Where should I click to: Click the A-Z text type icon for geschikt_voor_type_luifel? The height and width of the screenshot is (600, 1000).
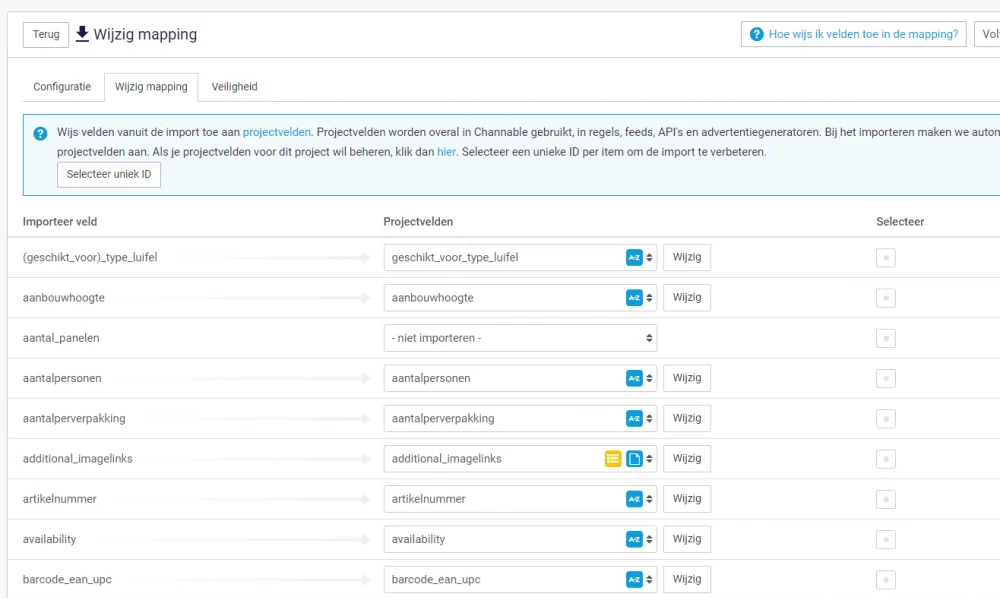(x=634, y=258)
